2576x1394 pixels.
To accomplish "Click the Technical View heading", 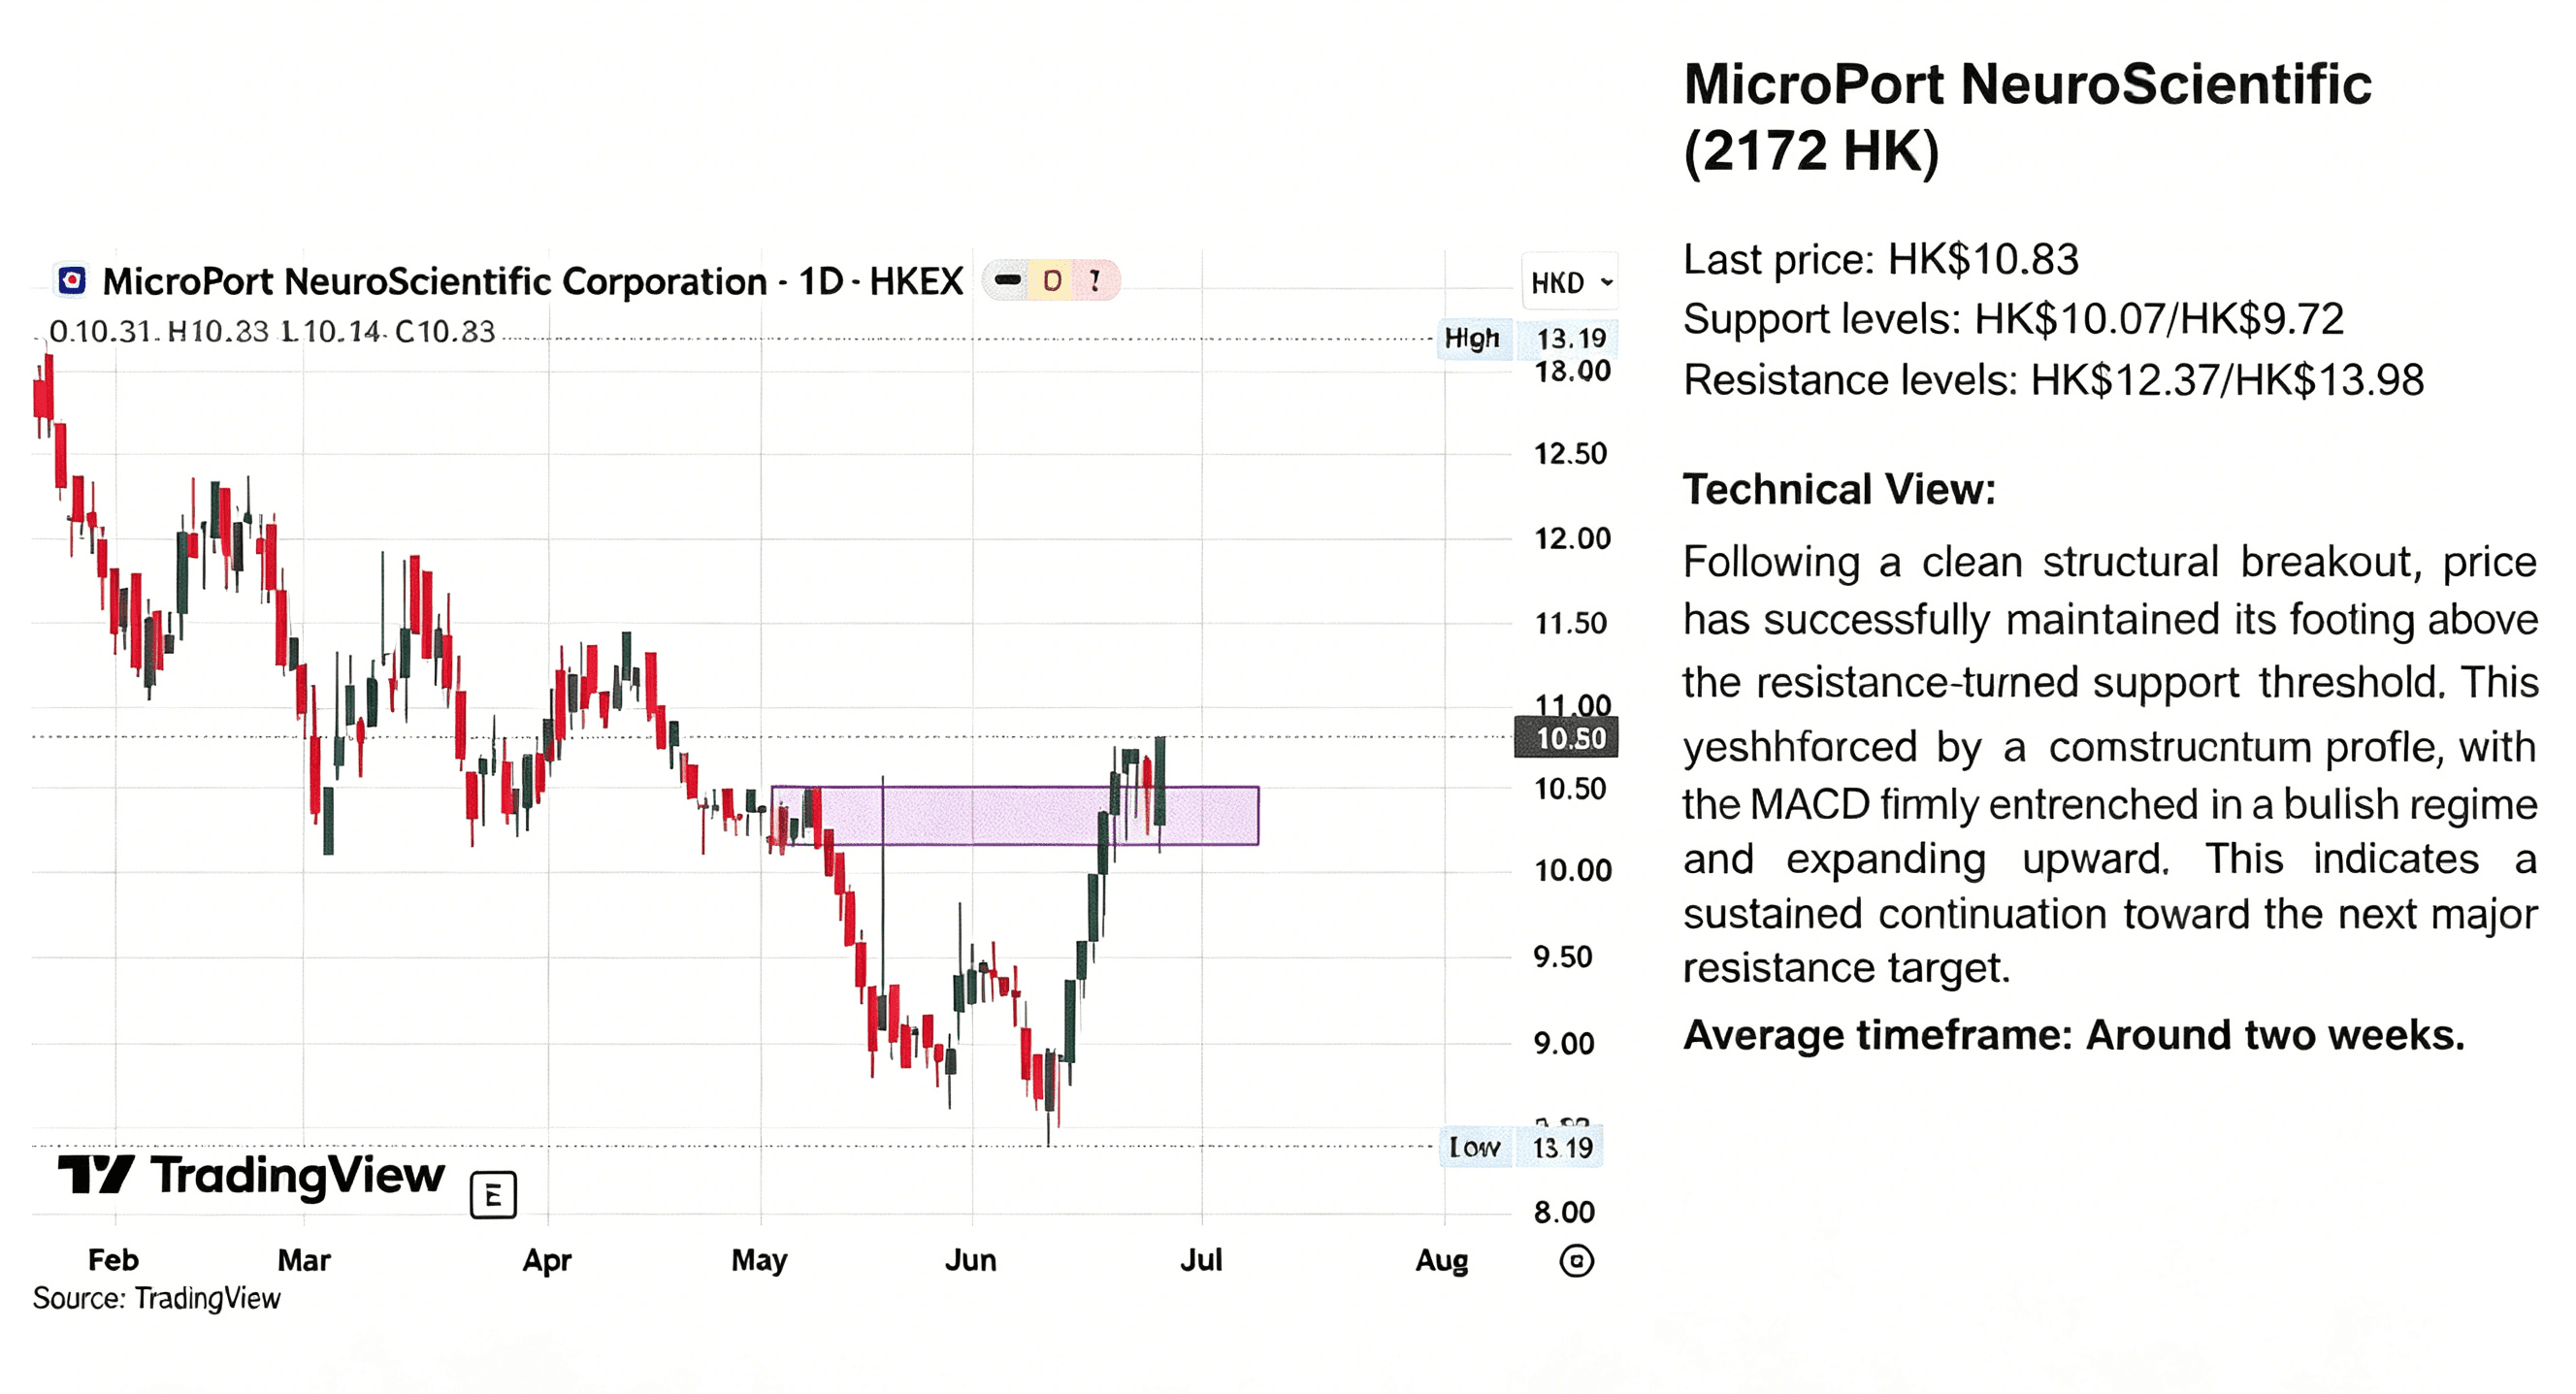I will click(1839, 490).
